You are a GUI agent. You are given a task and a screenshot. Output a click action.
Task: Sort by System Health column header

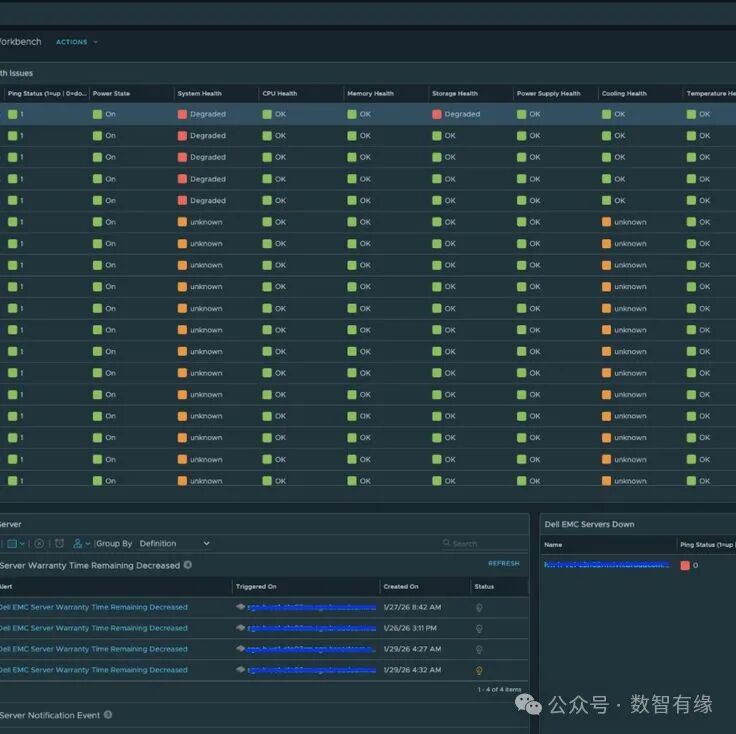click(200, 94)
